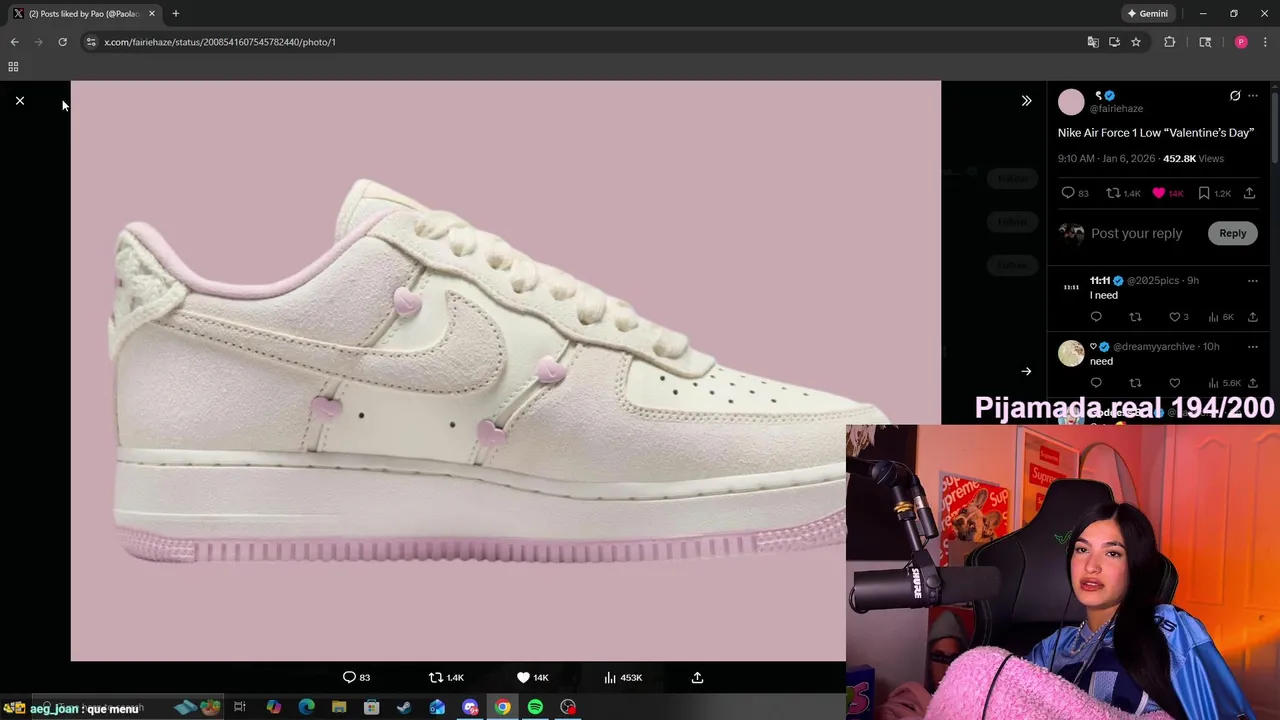The width and height of the screenshot is (1280, 720).
Task: Open Gemini in Chrome
Action: (1147, 14)
